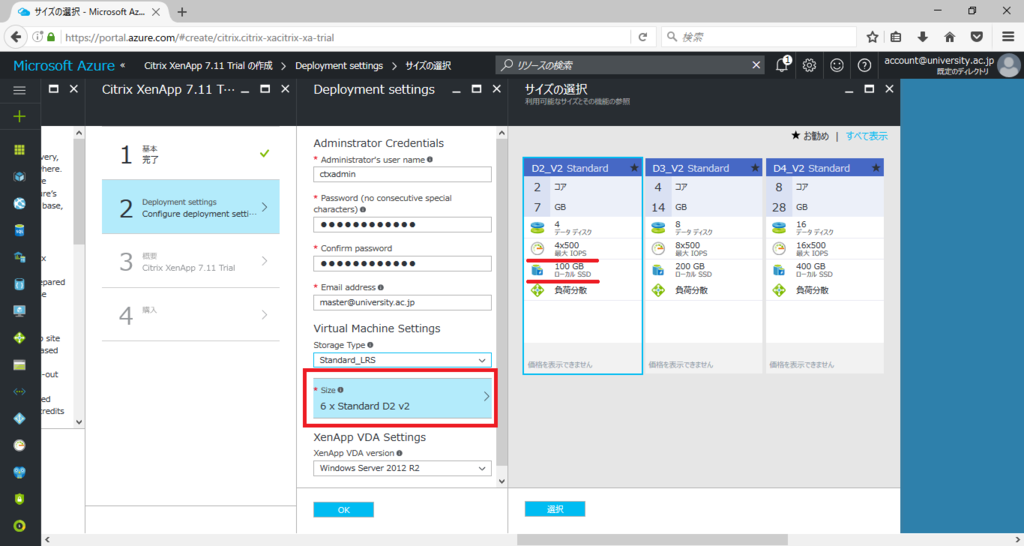Maximize the Deployment settings blade
1024x546 pixels.
(x=476, y=89)
